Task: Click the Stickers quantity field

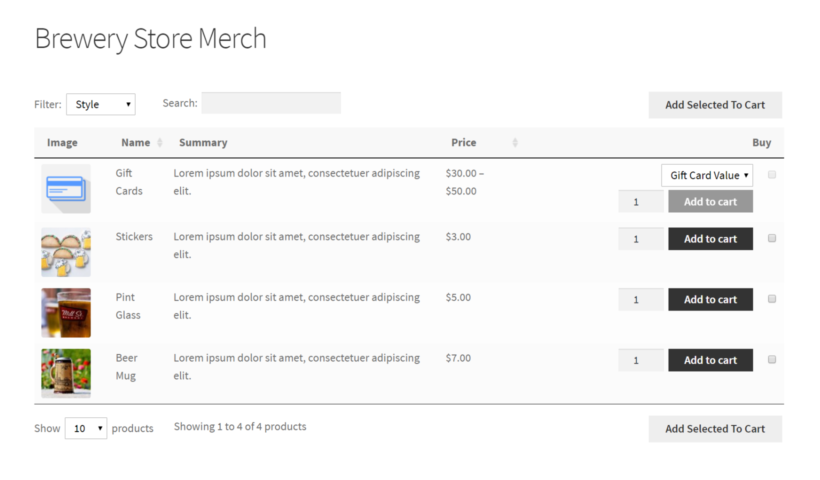Action: [x=641, y=238]
